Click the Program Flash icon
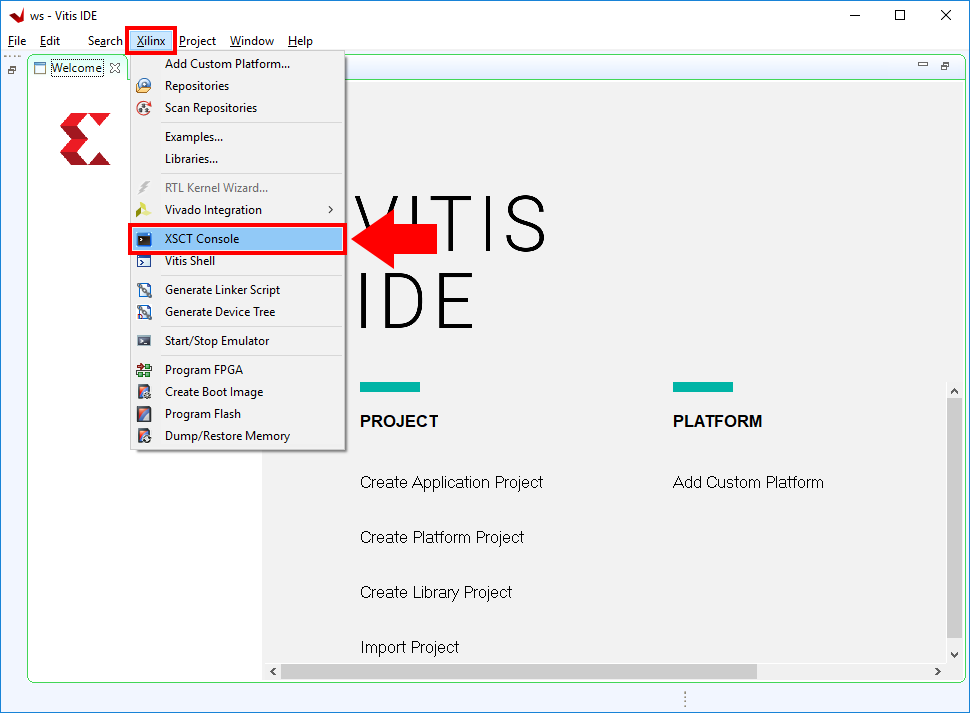970x713 pixels. click(x=144, y=414)
